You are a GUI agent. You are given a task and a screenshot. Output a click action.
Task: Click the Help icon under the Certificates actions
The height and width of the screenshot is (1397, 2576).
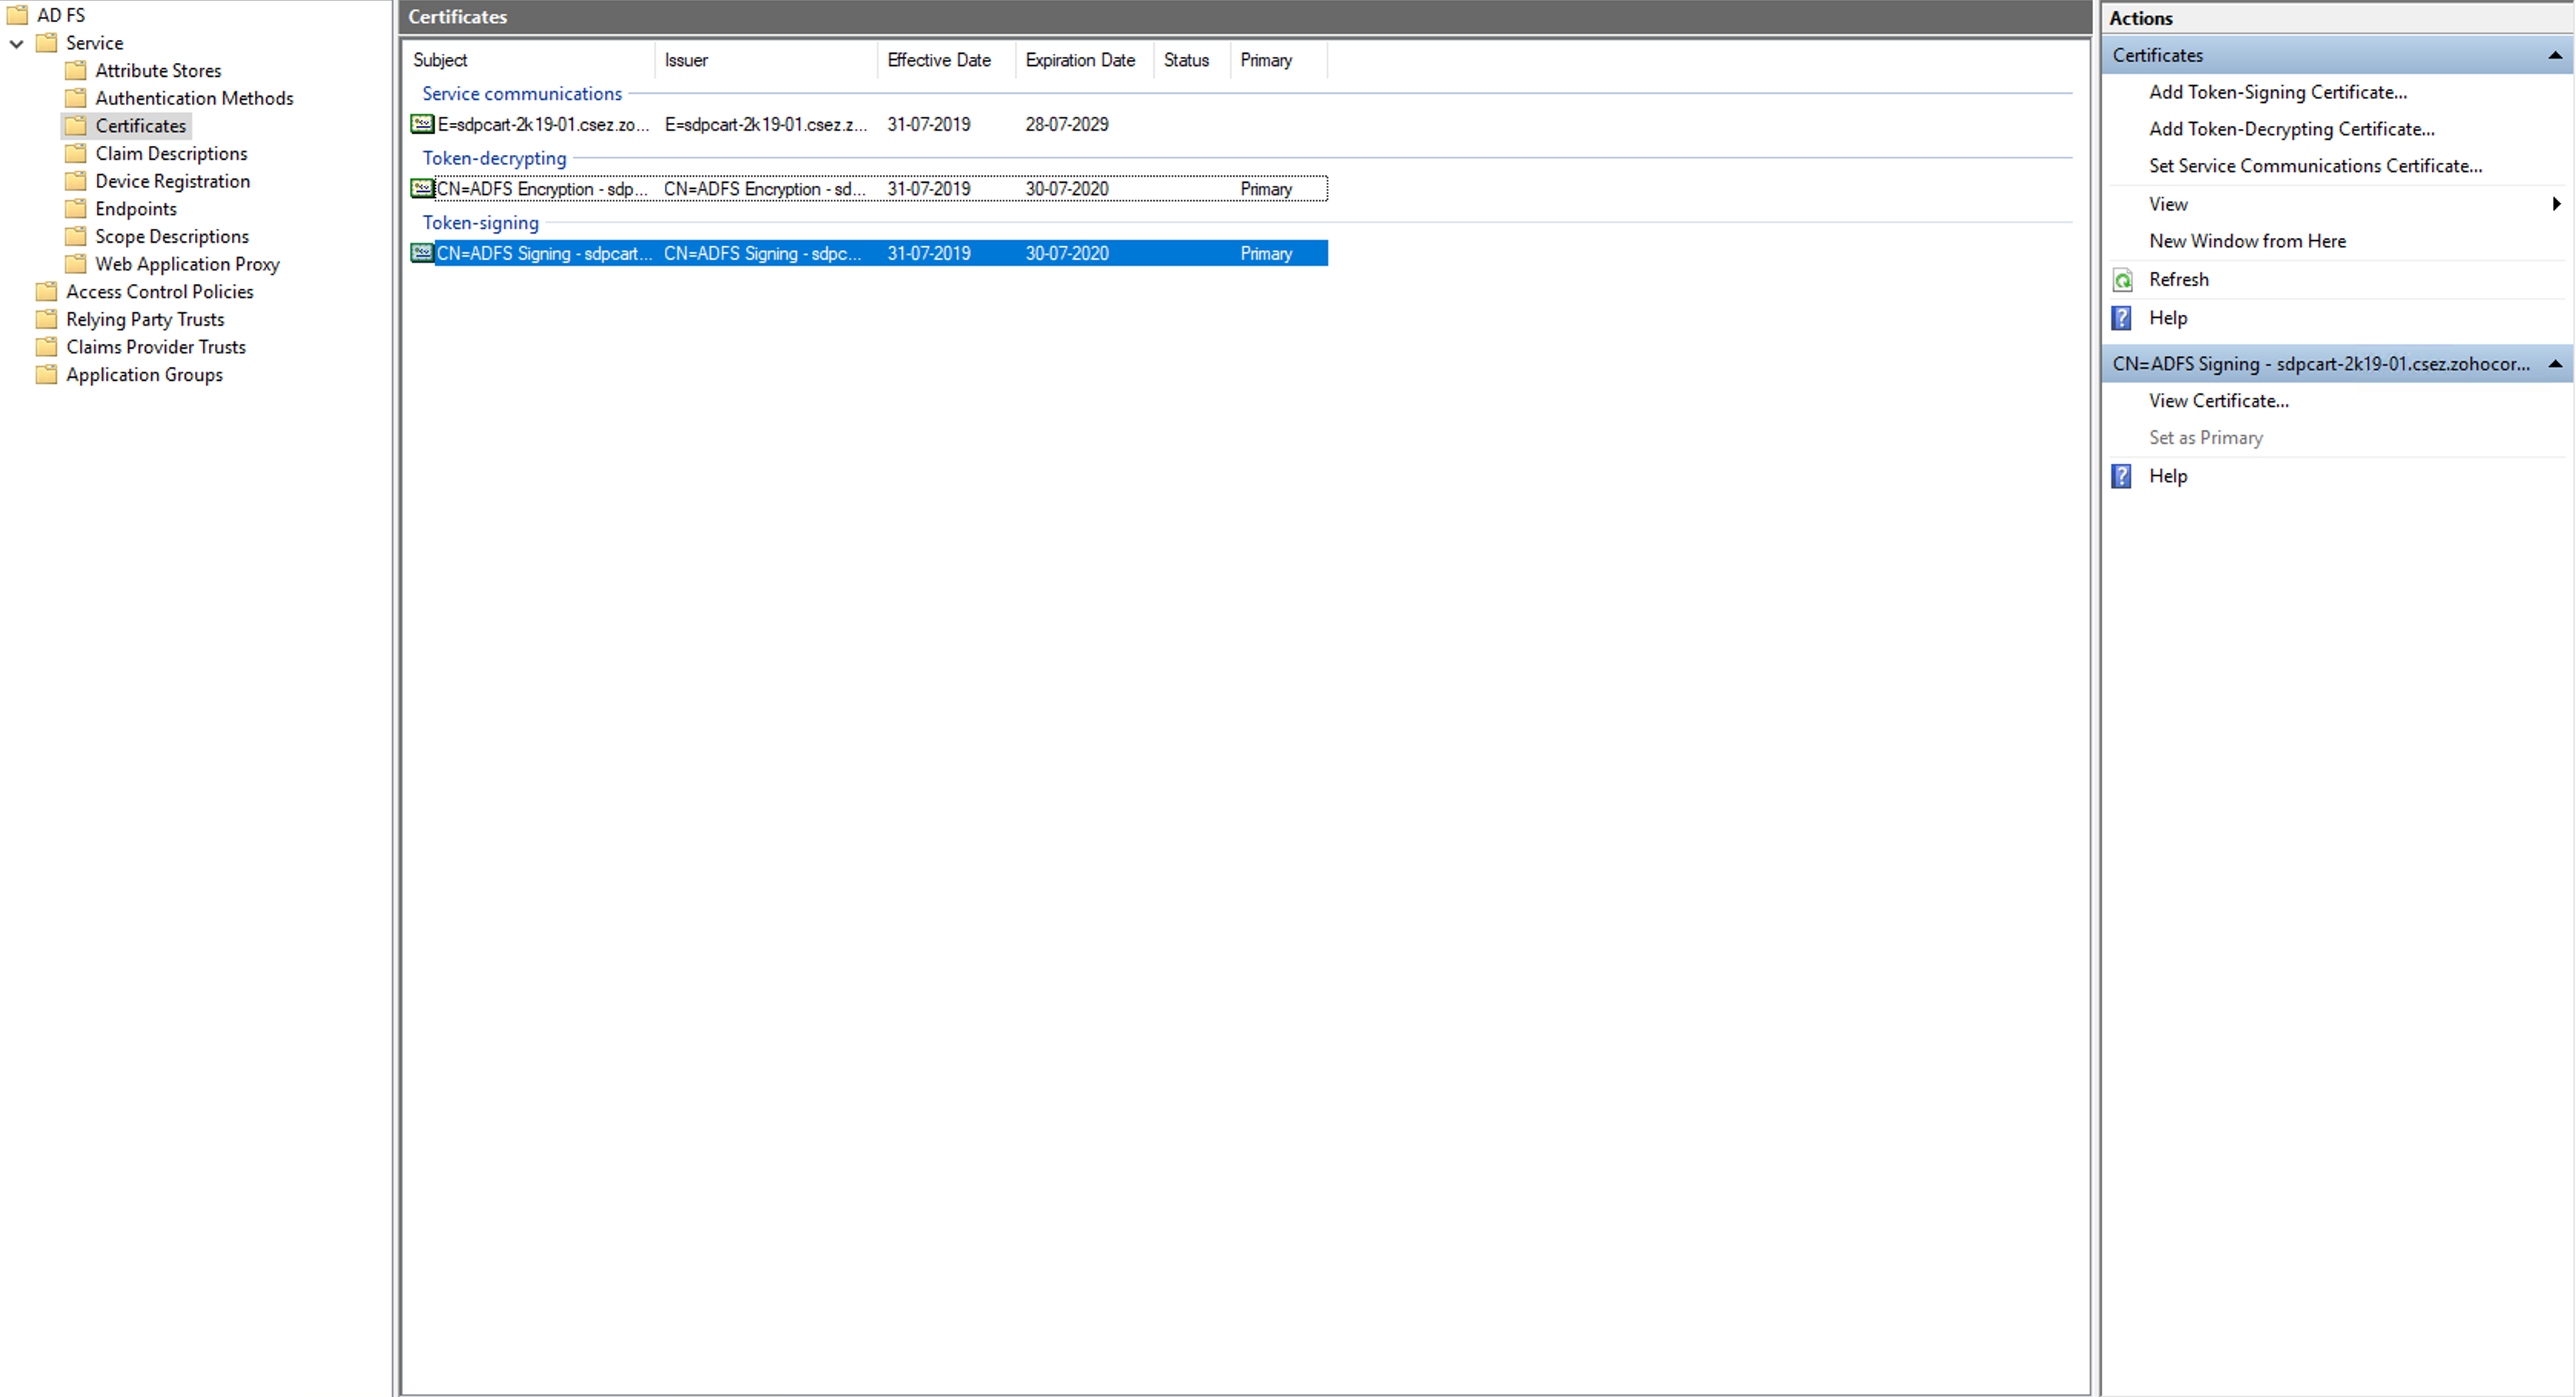[2122, 318]
